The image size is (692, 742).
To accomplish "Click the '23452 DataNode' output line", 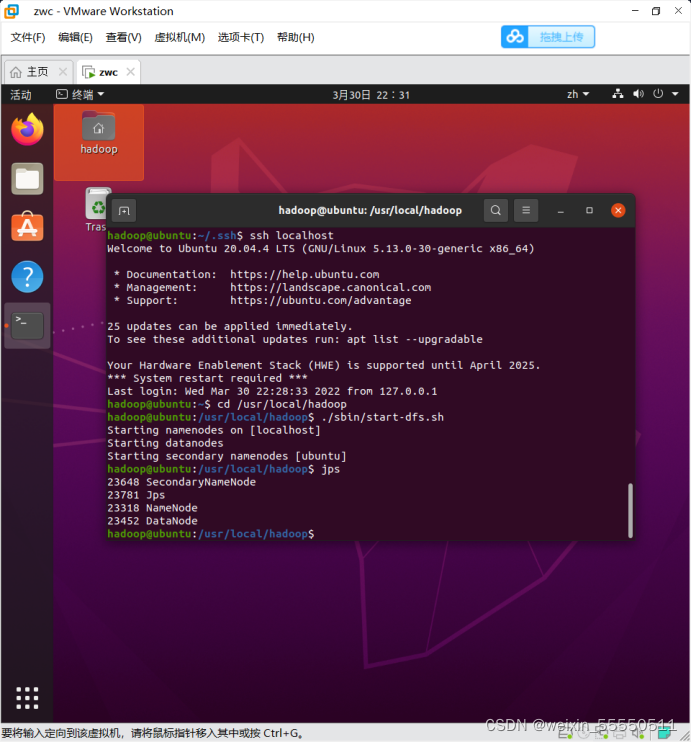I will [152, 521].
